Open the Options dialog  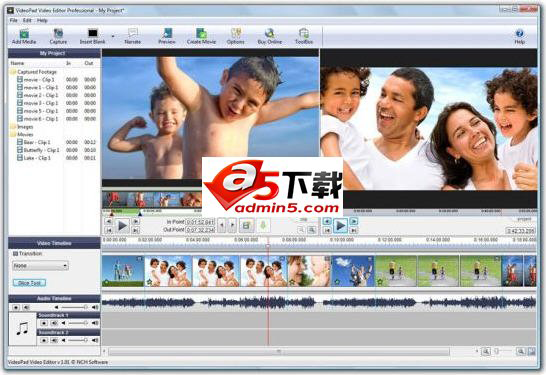[236, 37]
